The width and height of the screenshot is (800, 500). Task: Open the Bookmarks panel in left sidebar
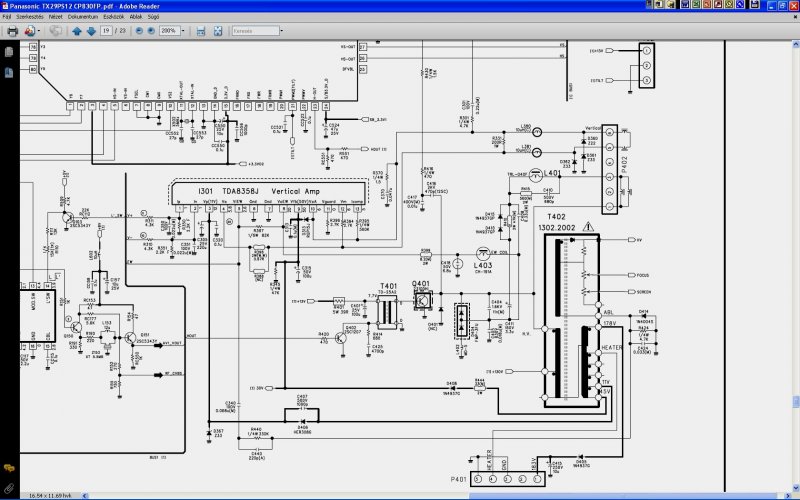[9, 73]
